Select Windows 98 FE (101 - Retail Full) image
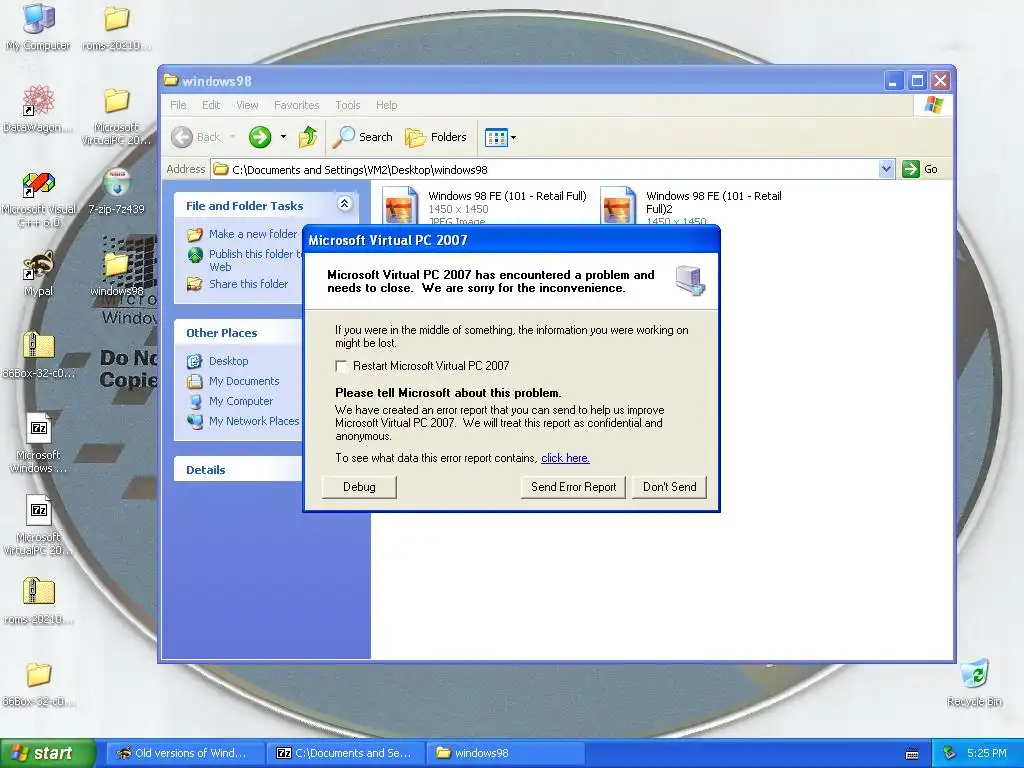Screen dimensions: 1024x768 pos(485,206)
